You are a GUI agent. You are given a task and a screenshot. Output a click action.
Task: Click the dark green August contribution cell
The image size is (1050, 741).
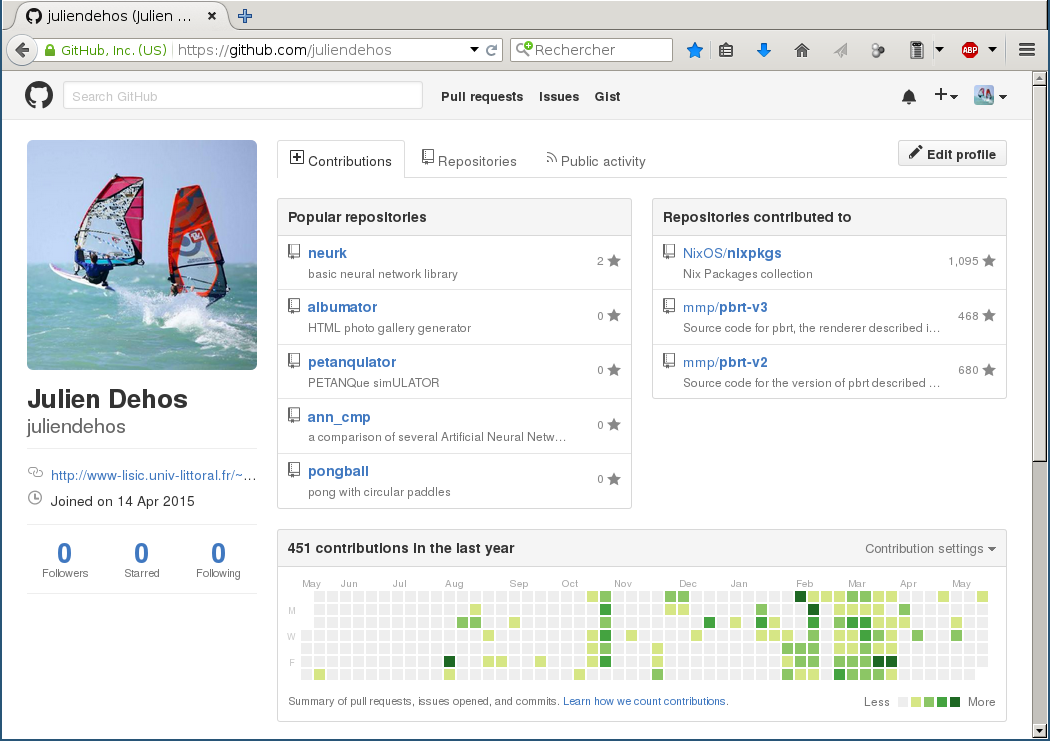tap(449, 661)
